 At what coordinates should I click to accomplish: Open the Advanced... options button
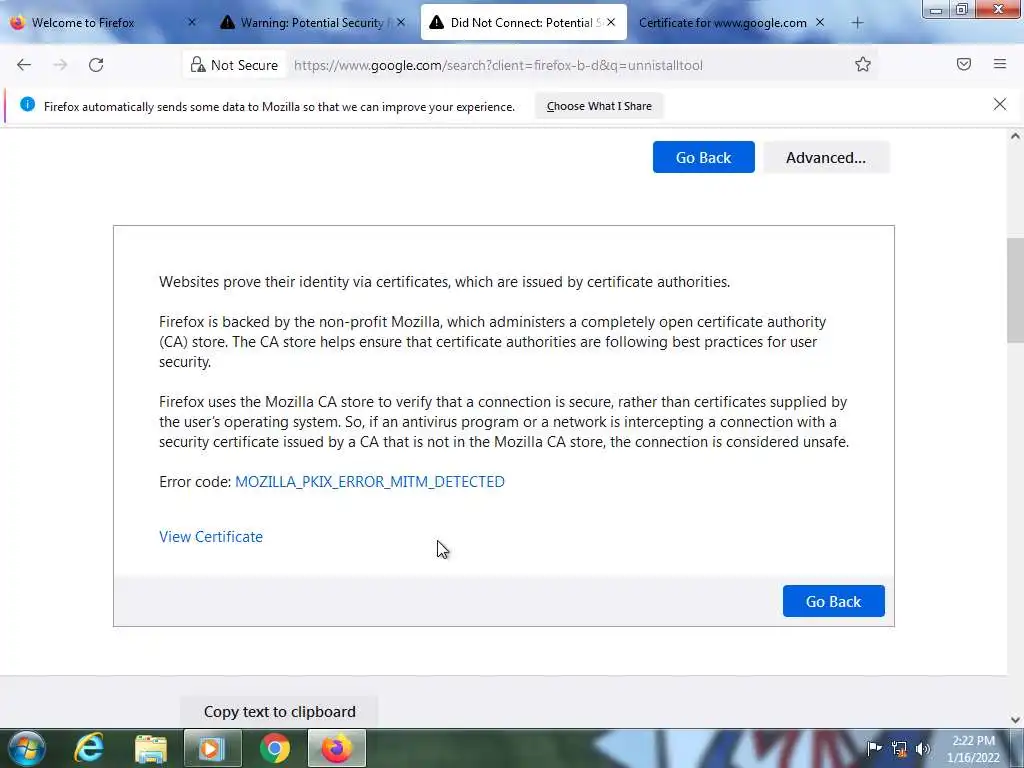click(x=826, y=157)
